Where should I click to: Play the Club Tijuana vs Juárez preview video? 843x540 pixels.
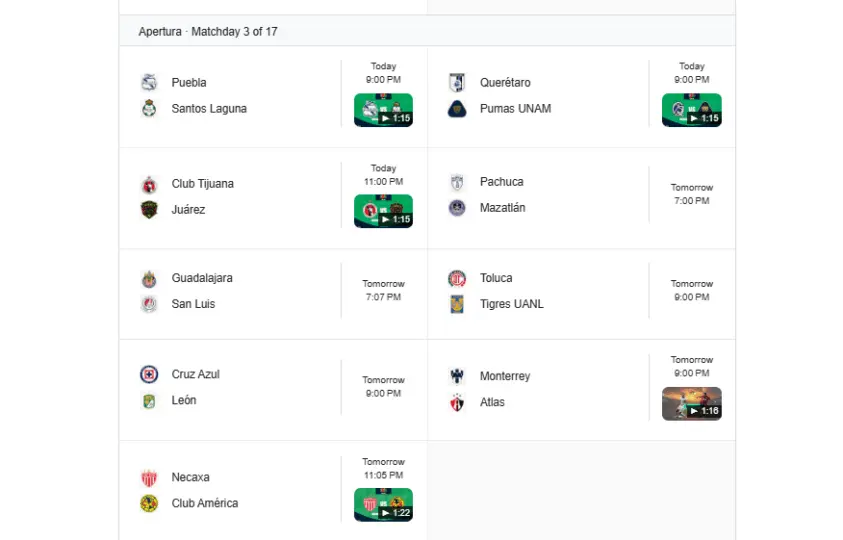383,211
